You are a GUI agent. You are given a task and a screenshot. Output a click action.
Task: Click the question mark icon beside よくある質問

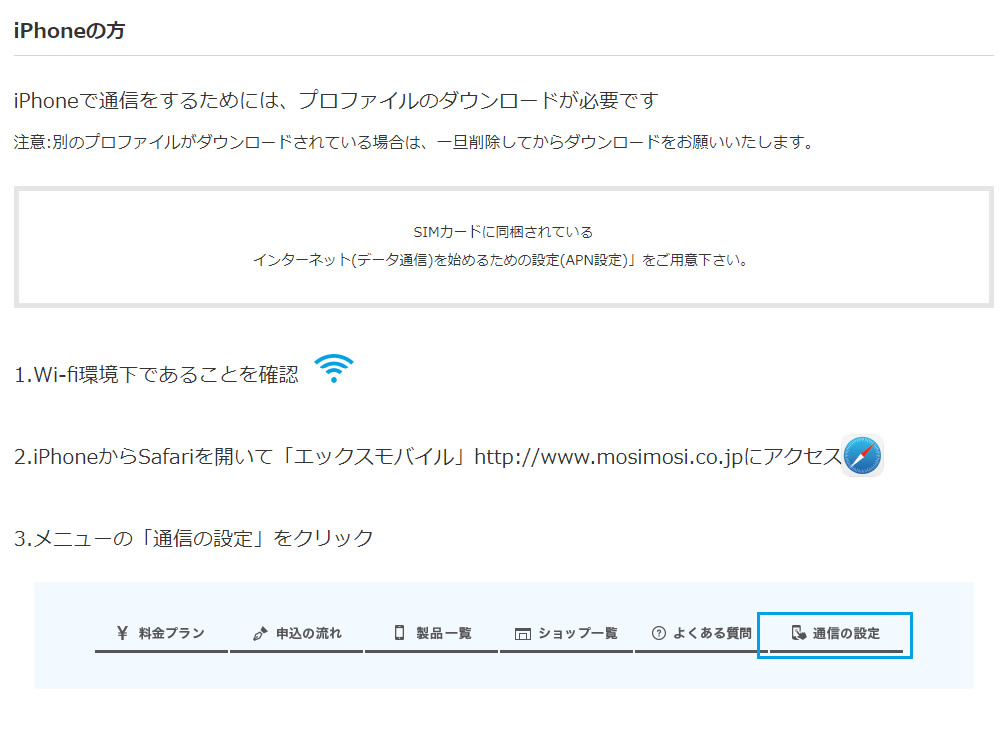pos(659,633)
